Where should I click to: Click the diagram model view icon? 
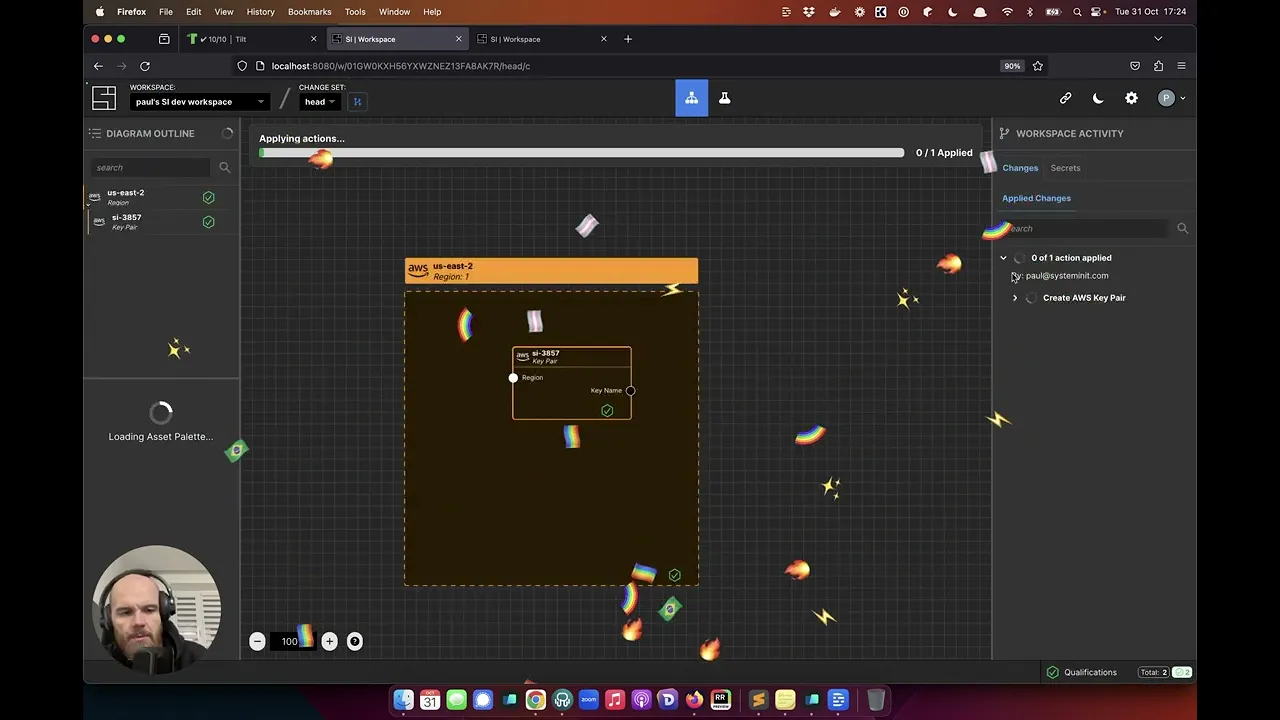click(691, 98)
